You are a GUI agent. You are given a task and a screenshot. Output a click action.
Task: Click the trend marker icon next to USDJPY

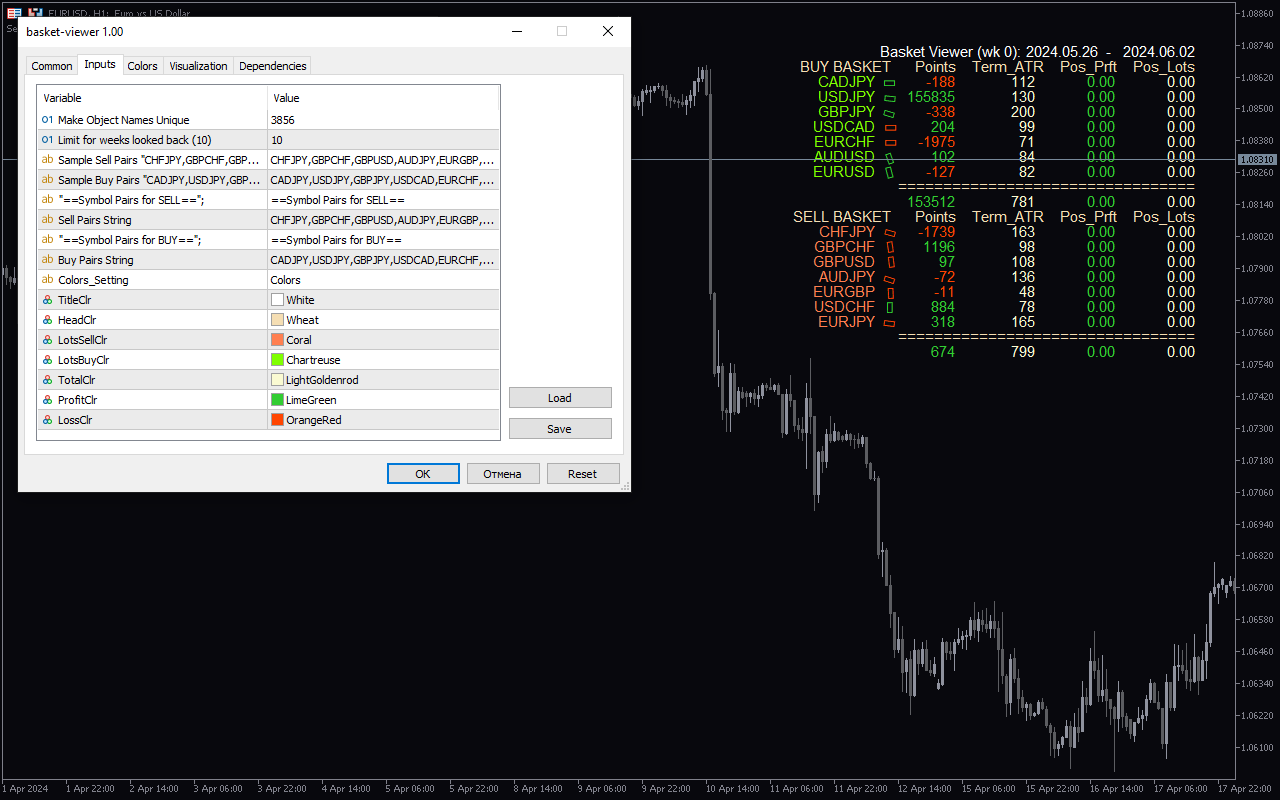[x=889, y=98]
